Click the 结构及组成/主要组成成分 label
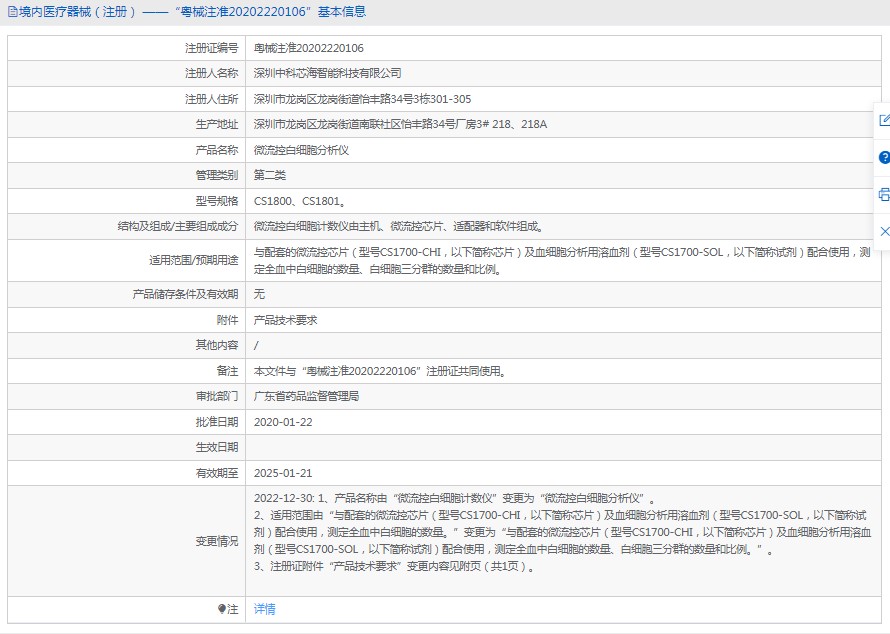 (x=178, y=226)
